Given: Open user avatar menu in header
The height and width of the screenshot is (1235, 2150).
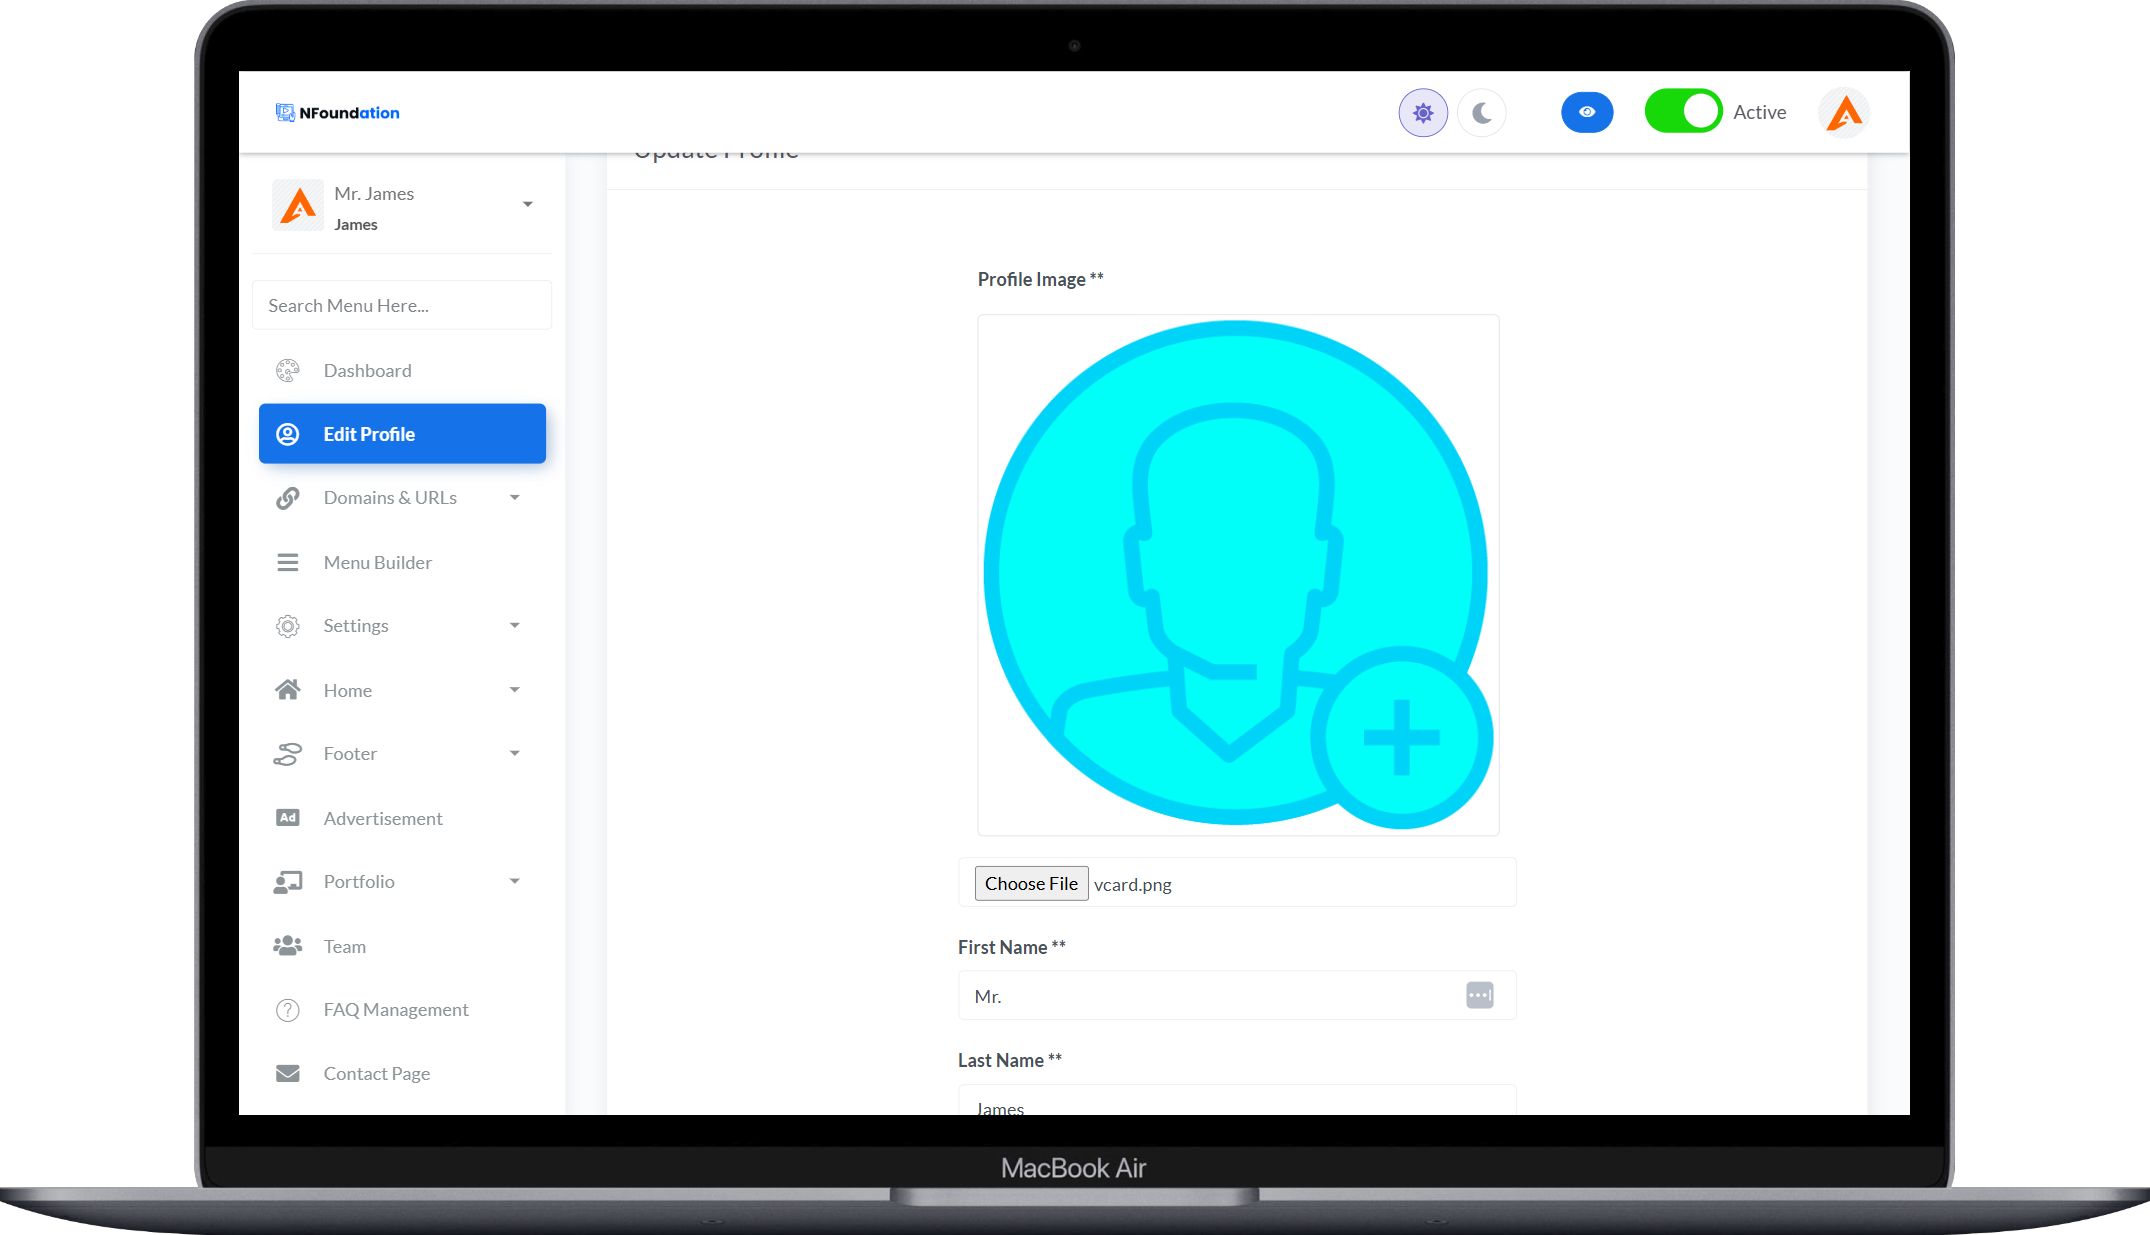Looking at the screenshot, I should tap(1843, 113).
